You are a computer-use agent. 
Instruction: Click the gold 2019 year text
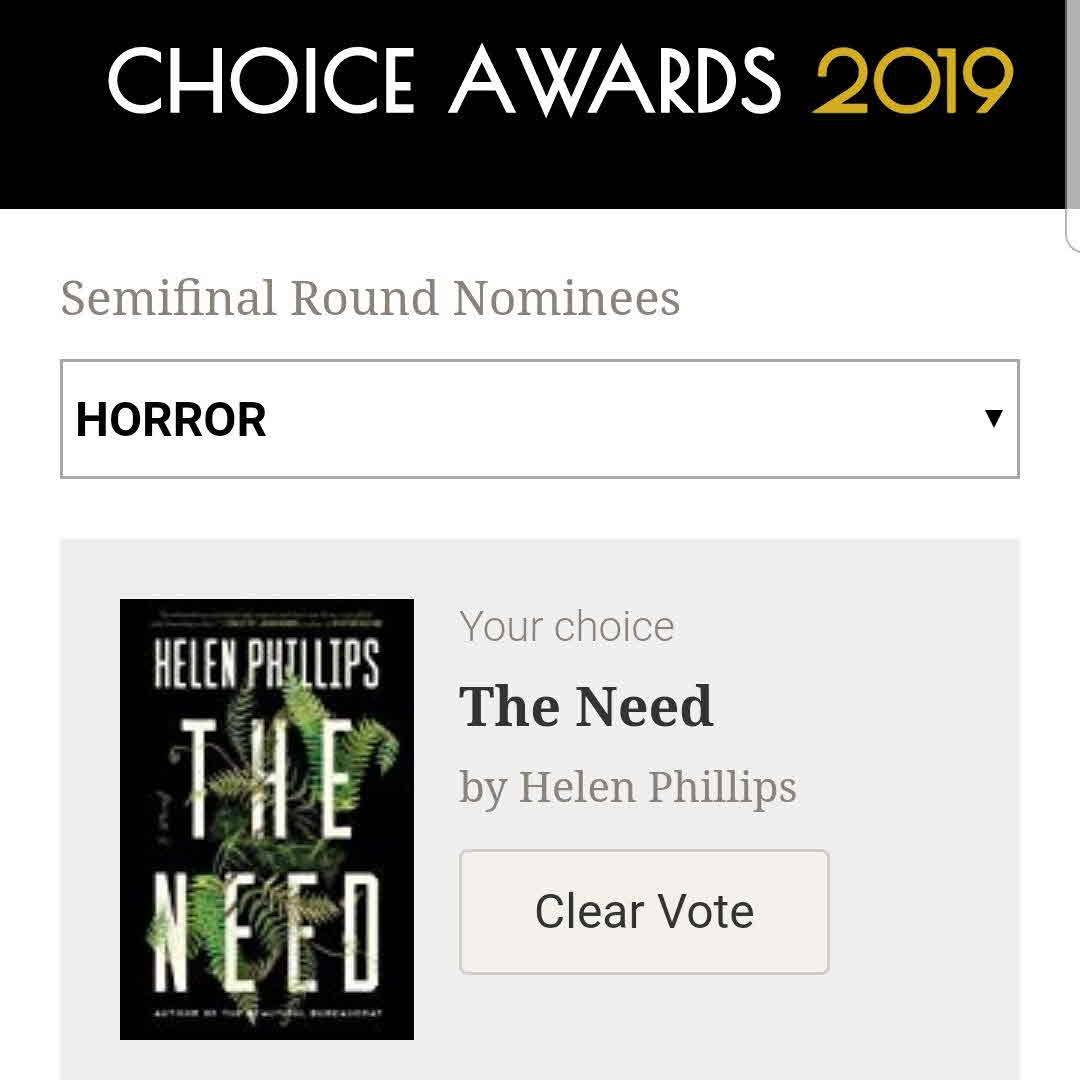(x=913, y=80)
